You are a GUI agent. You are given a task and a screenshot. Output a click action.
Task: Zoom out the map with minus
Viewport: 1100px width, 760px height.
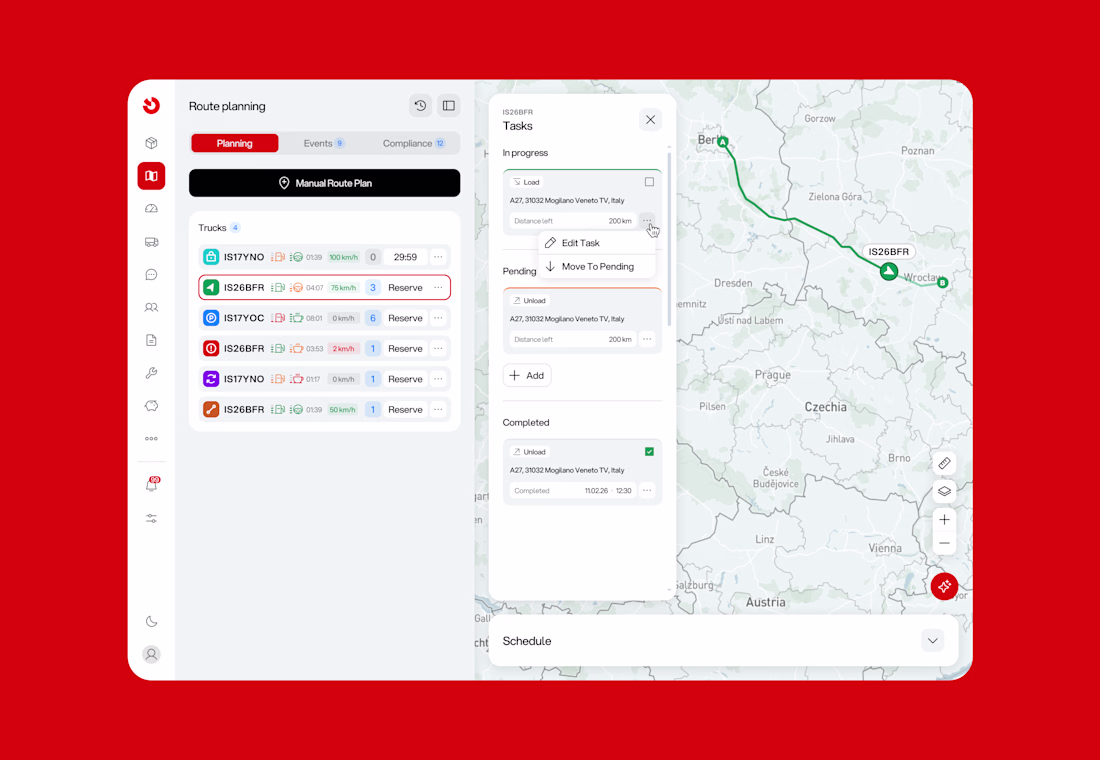pyautogui.click(x=944, y=543)
